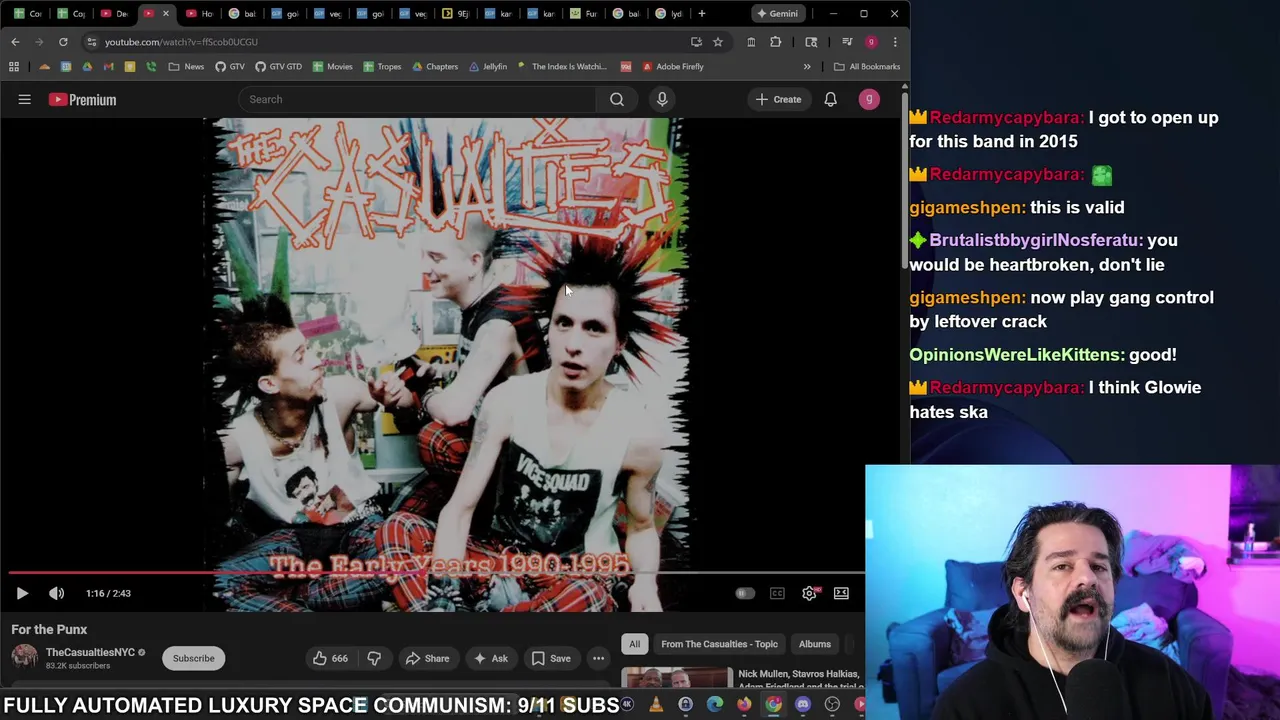Open the GTV bookmark
This screenshot has width=1280, height=720.
coord(230,67)
